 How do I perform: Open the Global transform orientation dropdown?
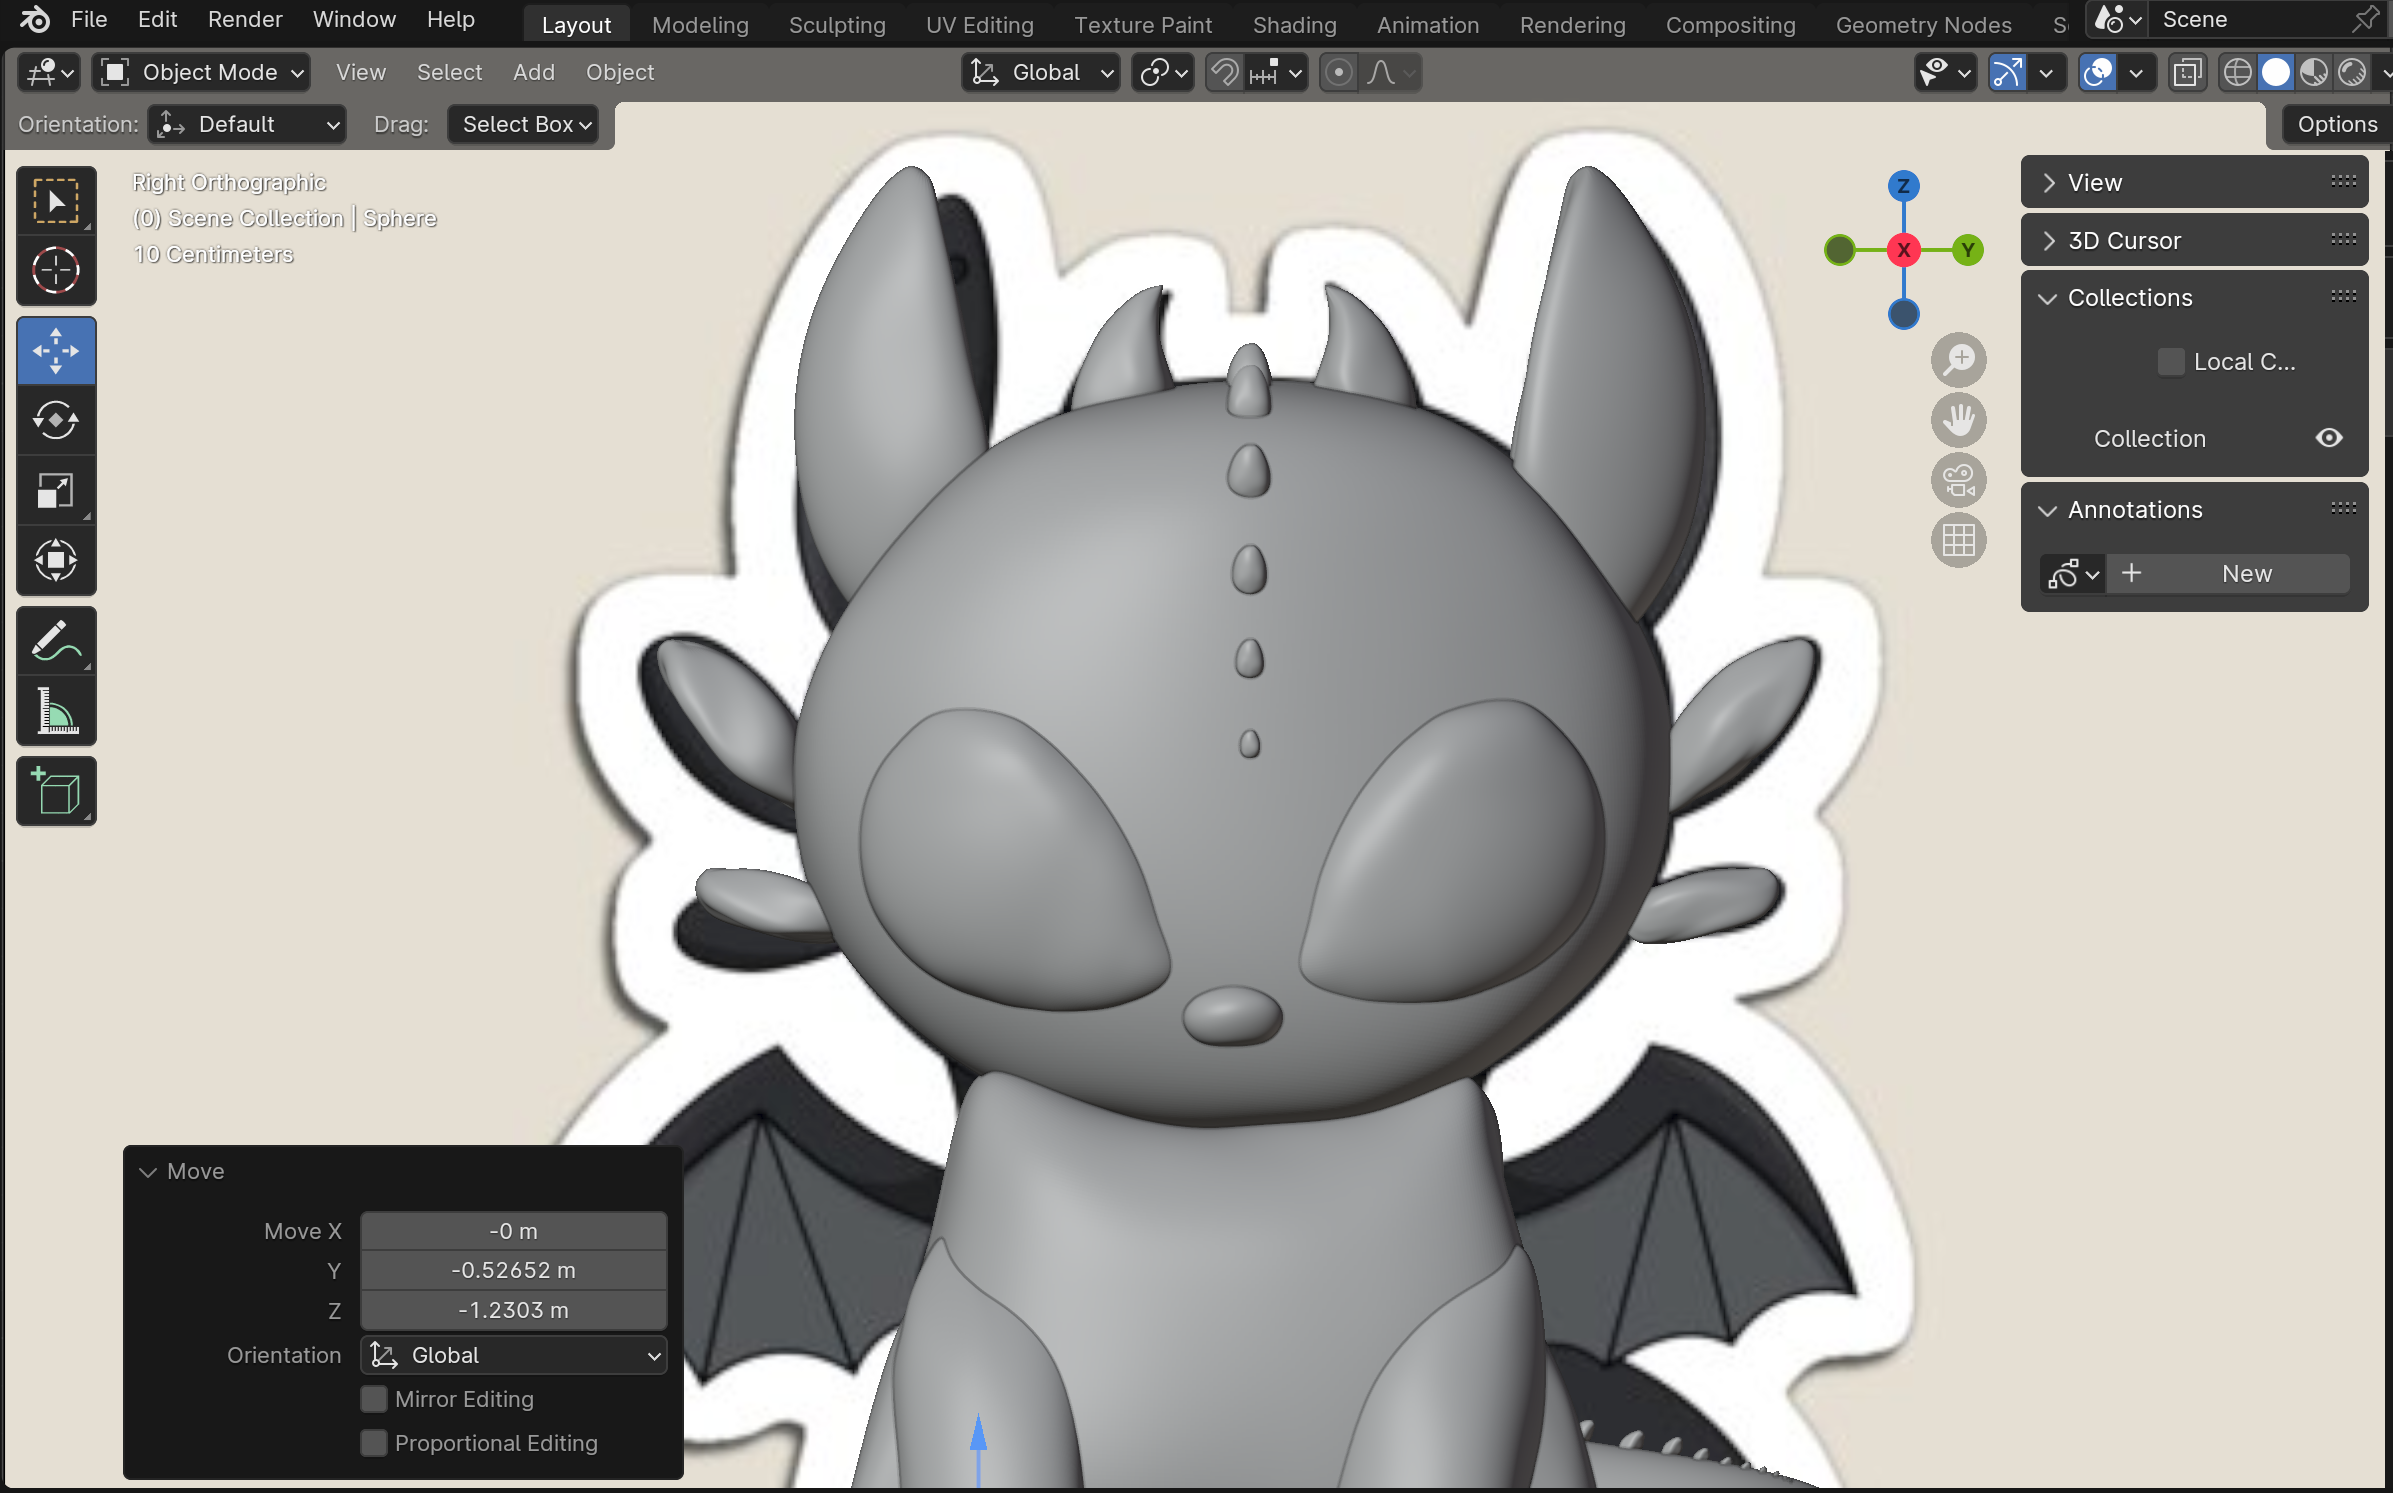point(1040,72)
